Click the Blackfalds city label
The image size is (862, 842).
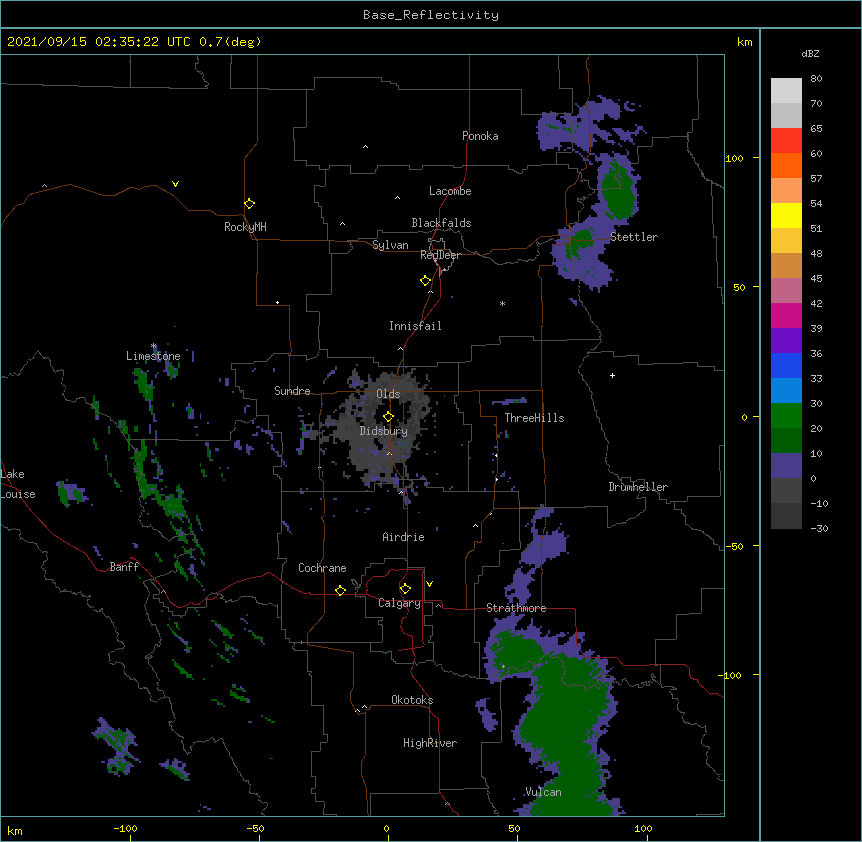(441, 223)
